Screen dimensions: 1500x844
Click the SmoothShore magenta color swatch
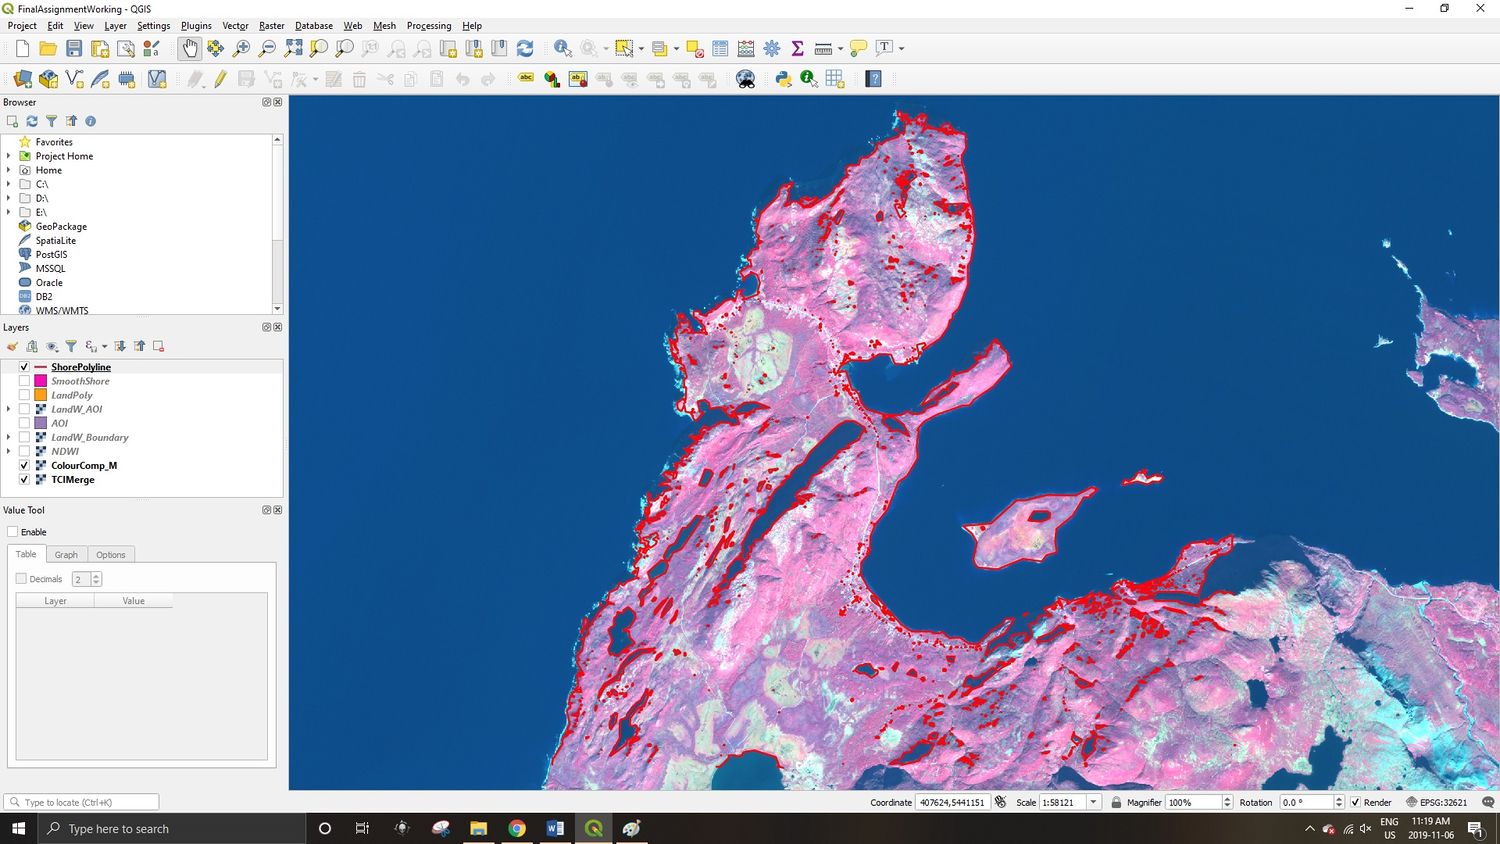40,381
